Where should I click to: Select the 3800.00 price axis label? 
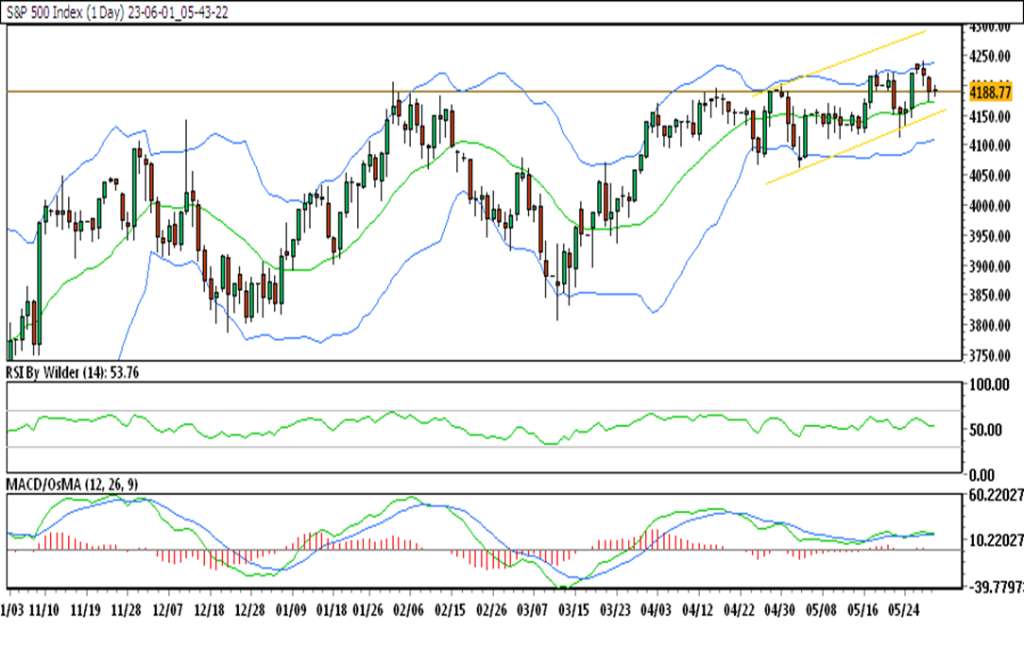click(x=990, y=325)
